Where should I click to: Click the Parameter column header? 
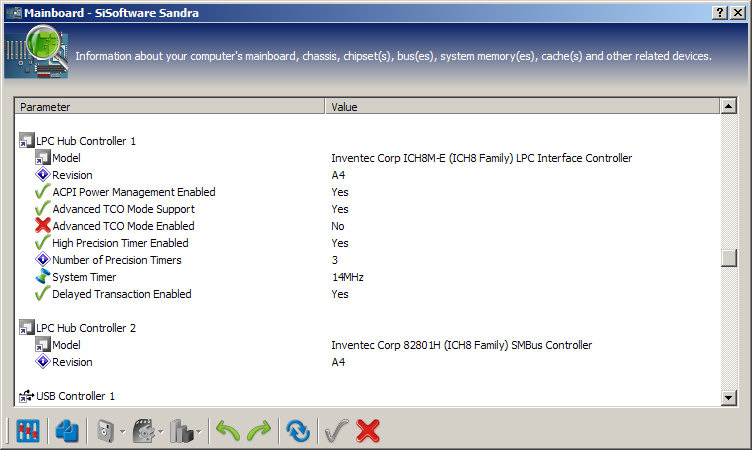[170, 107]
